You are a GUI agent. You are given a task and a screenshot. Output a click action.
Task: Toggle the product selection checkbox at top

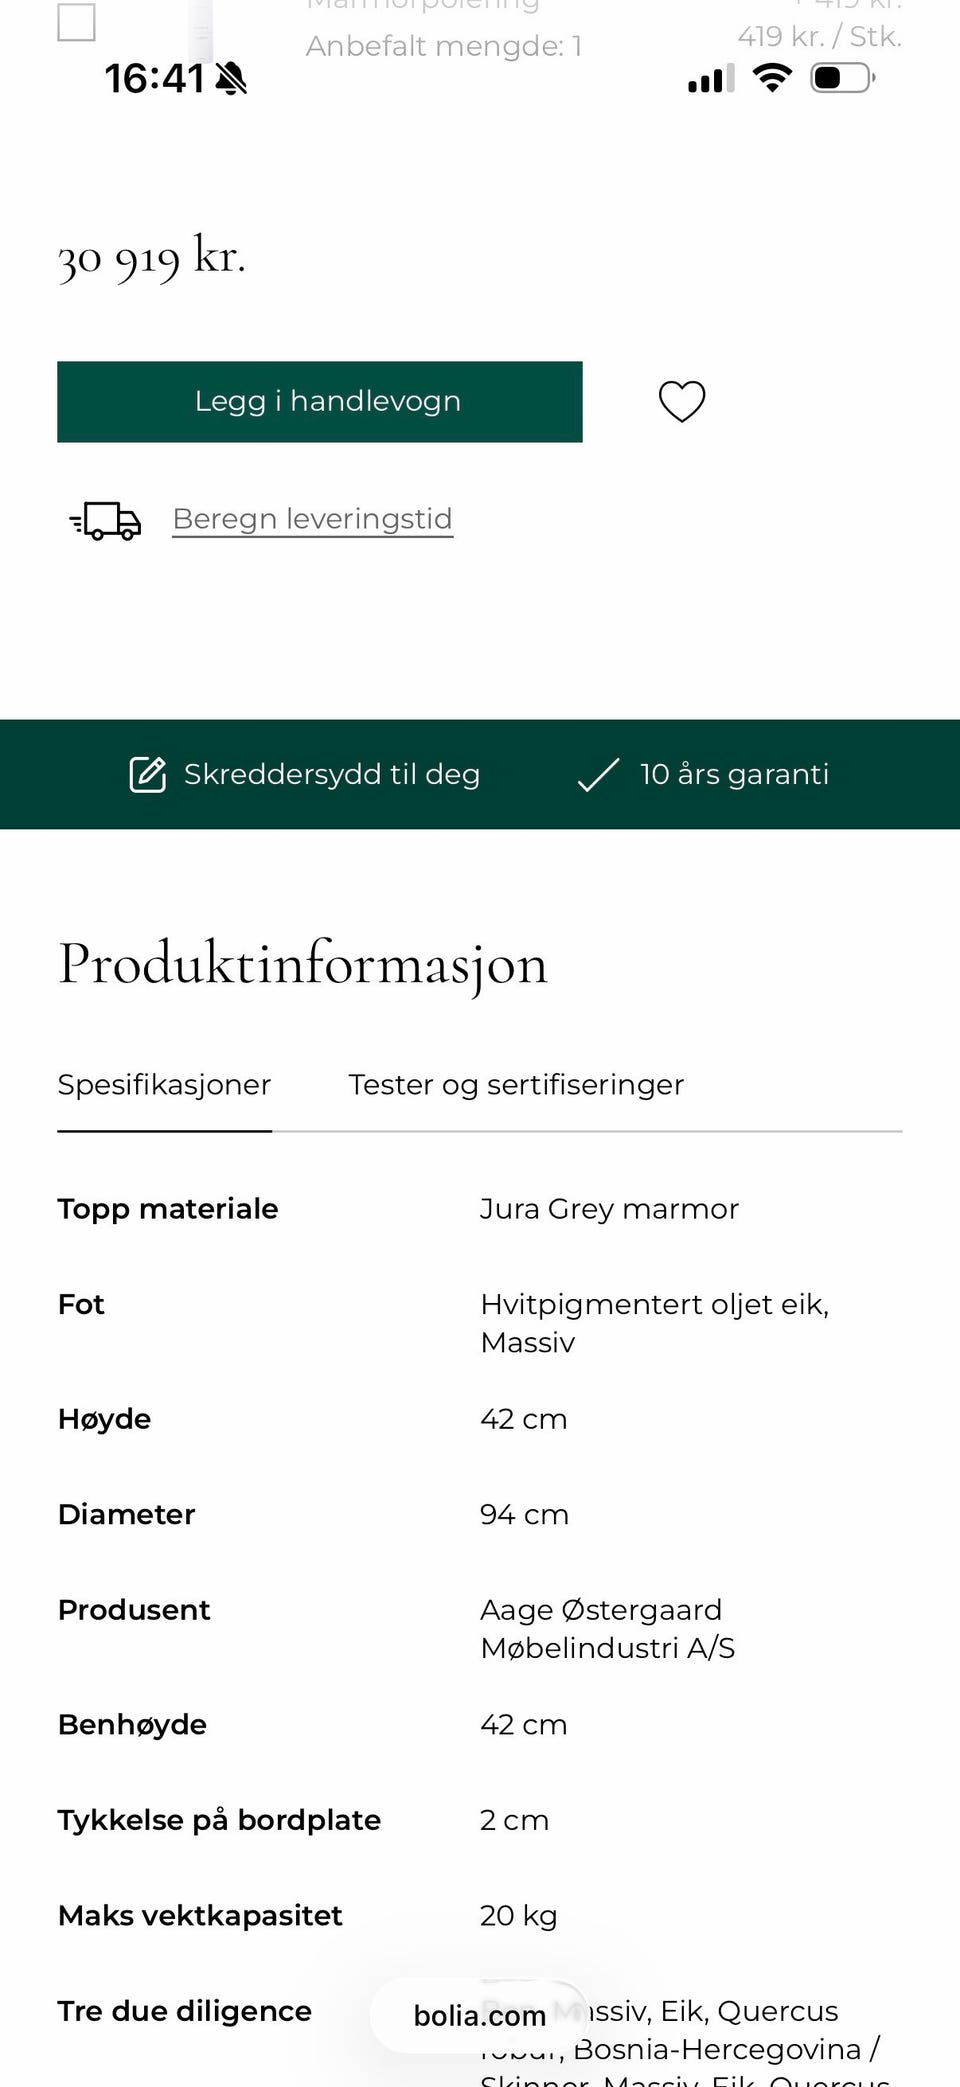76,22
